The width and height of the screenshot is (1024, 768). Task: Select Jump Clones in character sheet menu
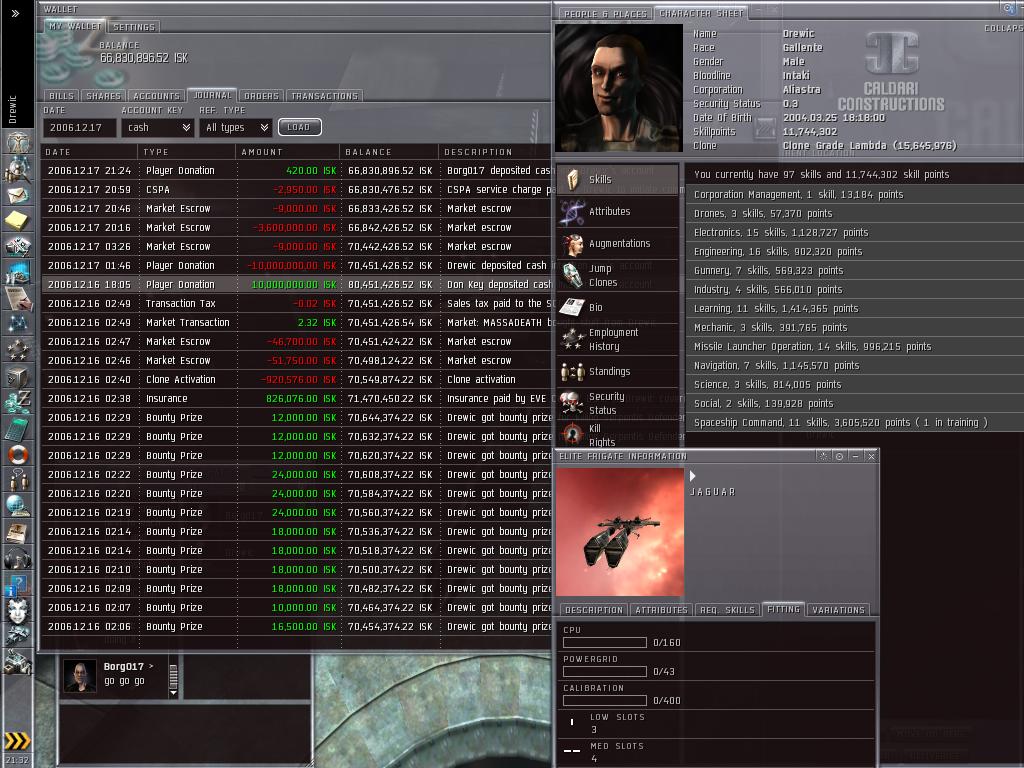[618, 275]
